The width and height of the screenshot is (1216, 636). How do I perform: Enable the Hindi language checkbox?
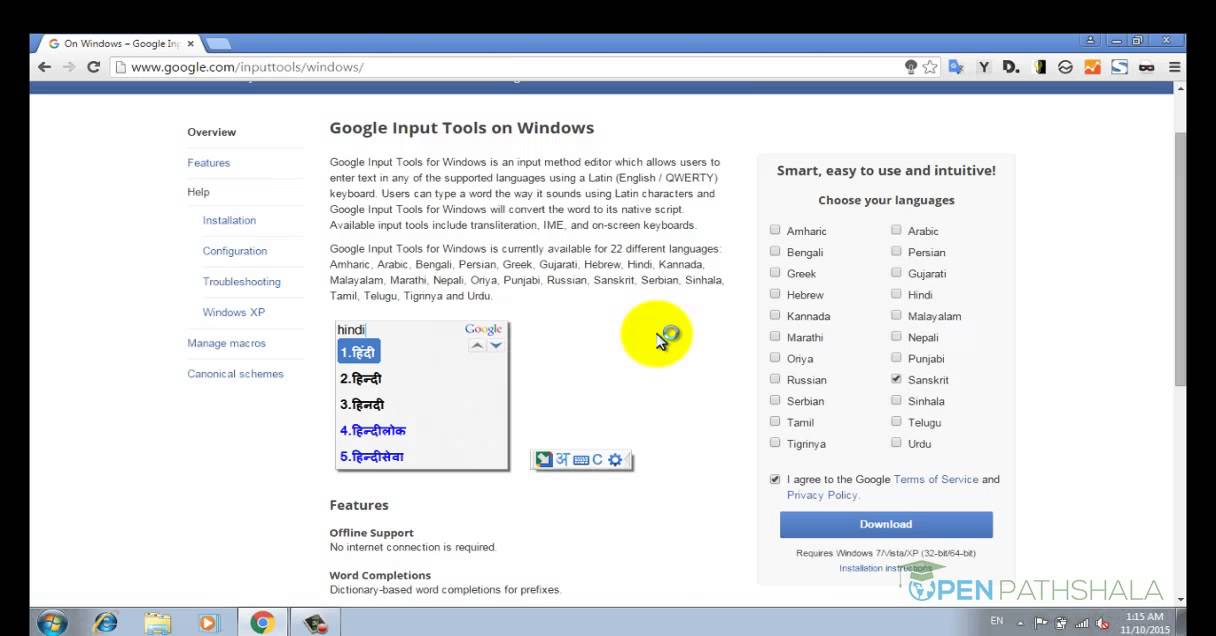pos(896,294)
